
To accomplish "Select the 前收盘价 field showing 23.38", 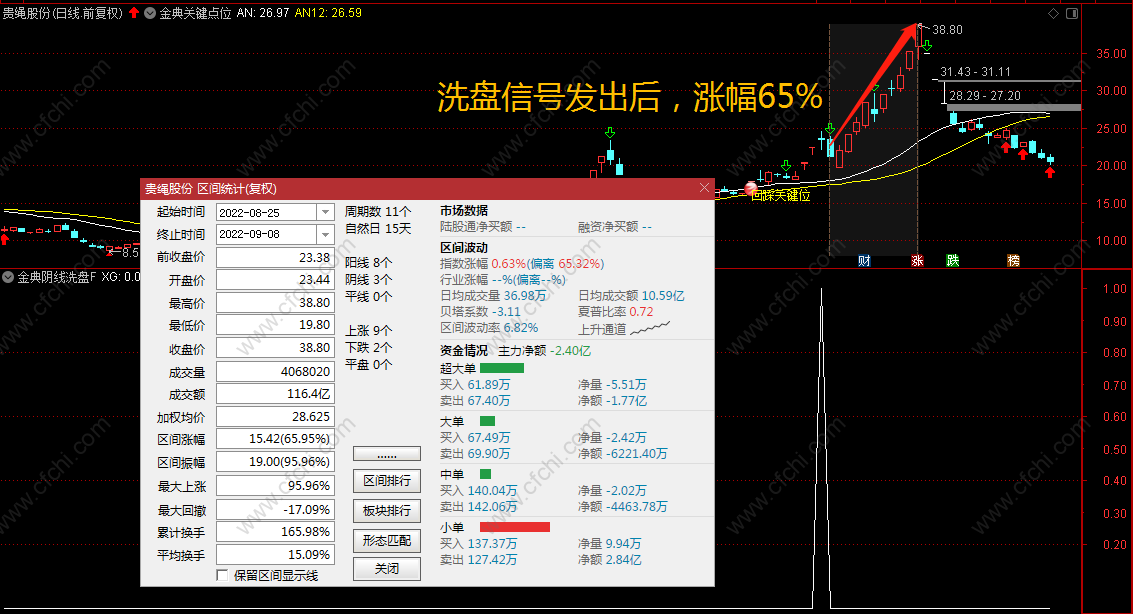I will coord(275,257).
